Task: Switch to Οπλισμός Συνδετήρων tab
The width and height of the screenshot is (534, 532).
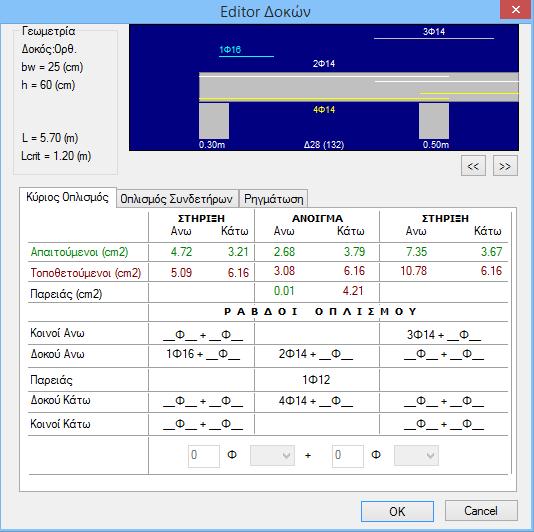Action: [x=176, y=199]
